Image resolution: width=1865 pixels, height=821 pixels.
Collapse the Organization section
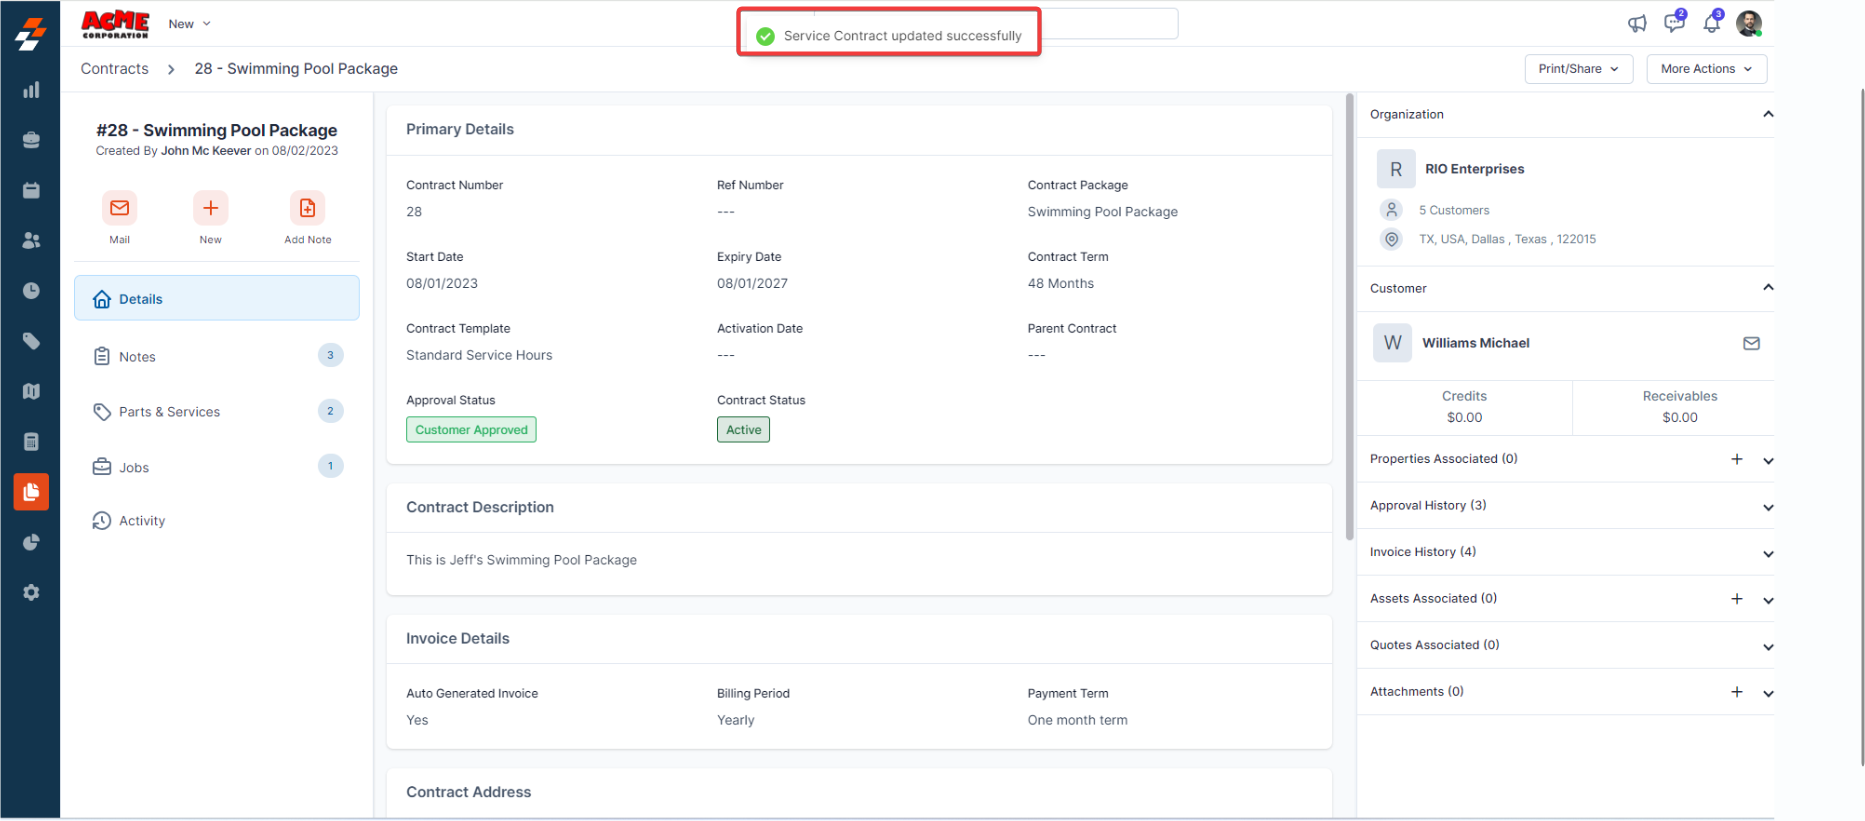coord(1768,114)
